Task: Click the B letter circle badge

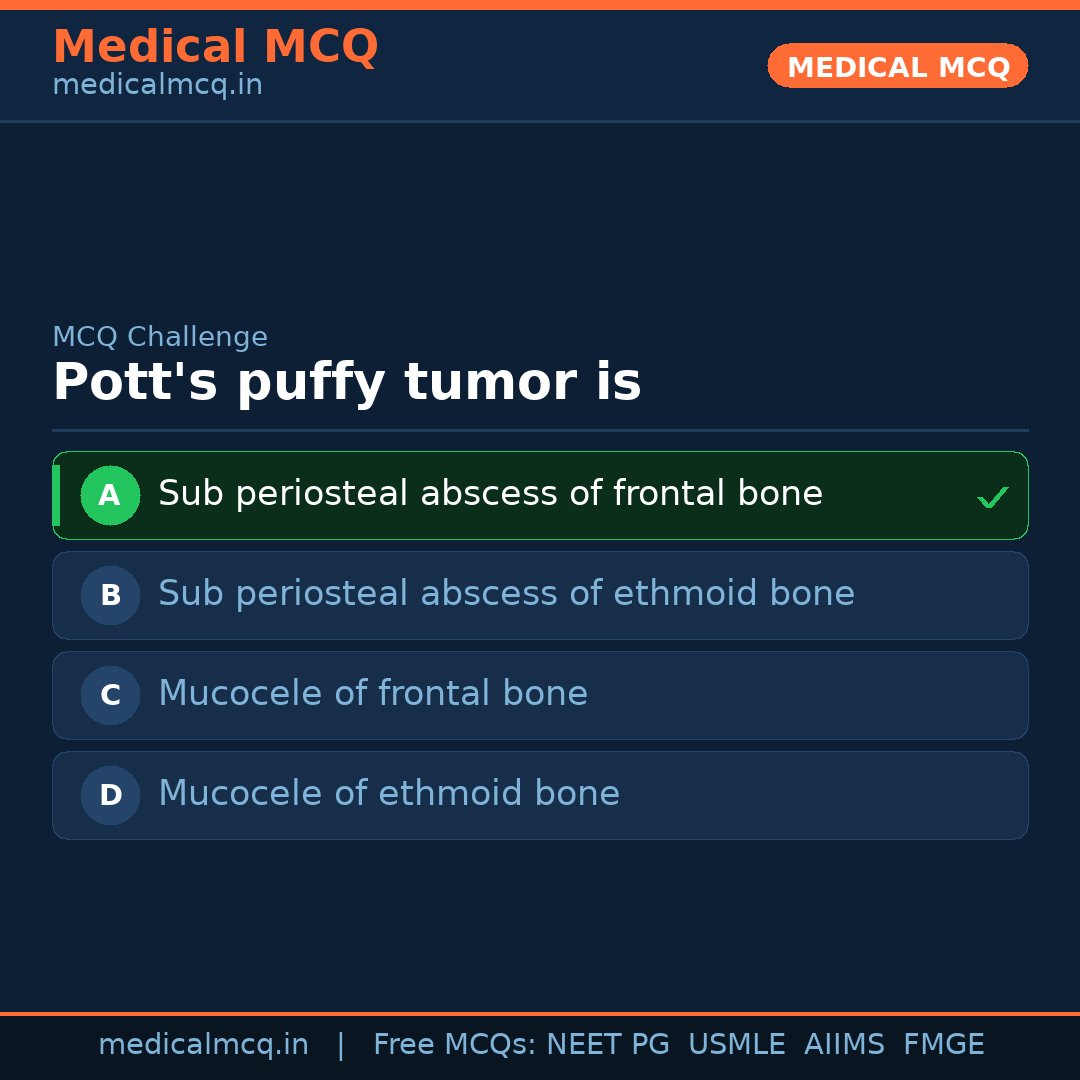Action: point(110,595)
